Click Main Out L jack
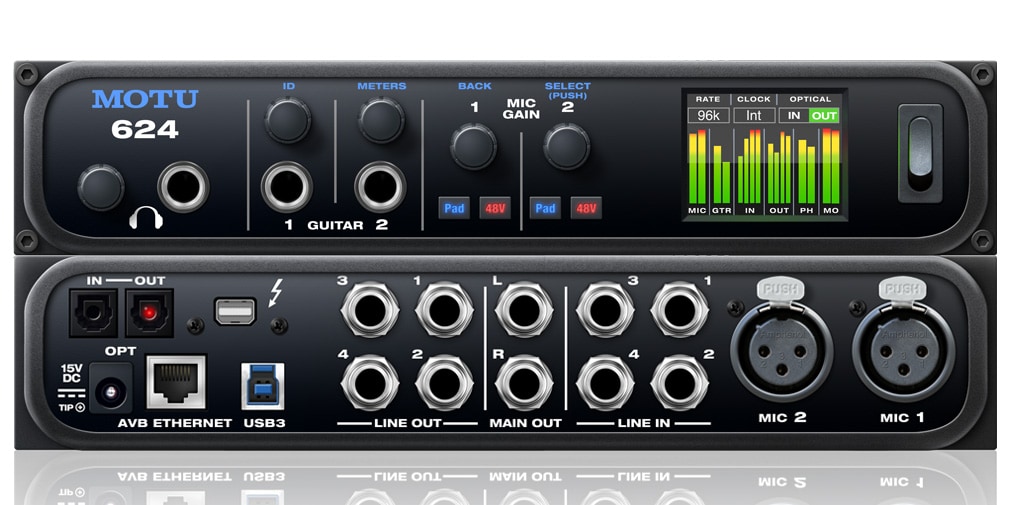The height and width of the screenshot is (505, 1011). (524, 310)
